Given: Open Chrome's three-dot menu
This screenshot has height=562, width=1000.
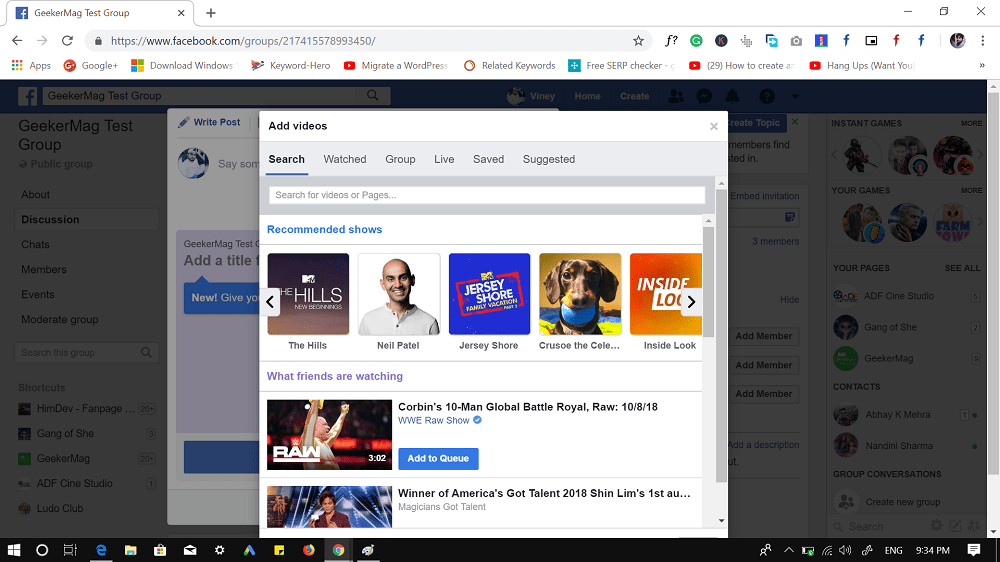Looking at the screenshot, I should coord(982,41).
